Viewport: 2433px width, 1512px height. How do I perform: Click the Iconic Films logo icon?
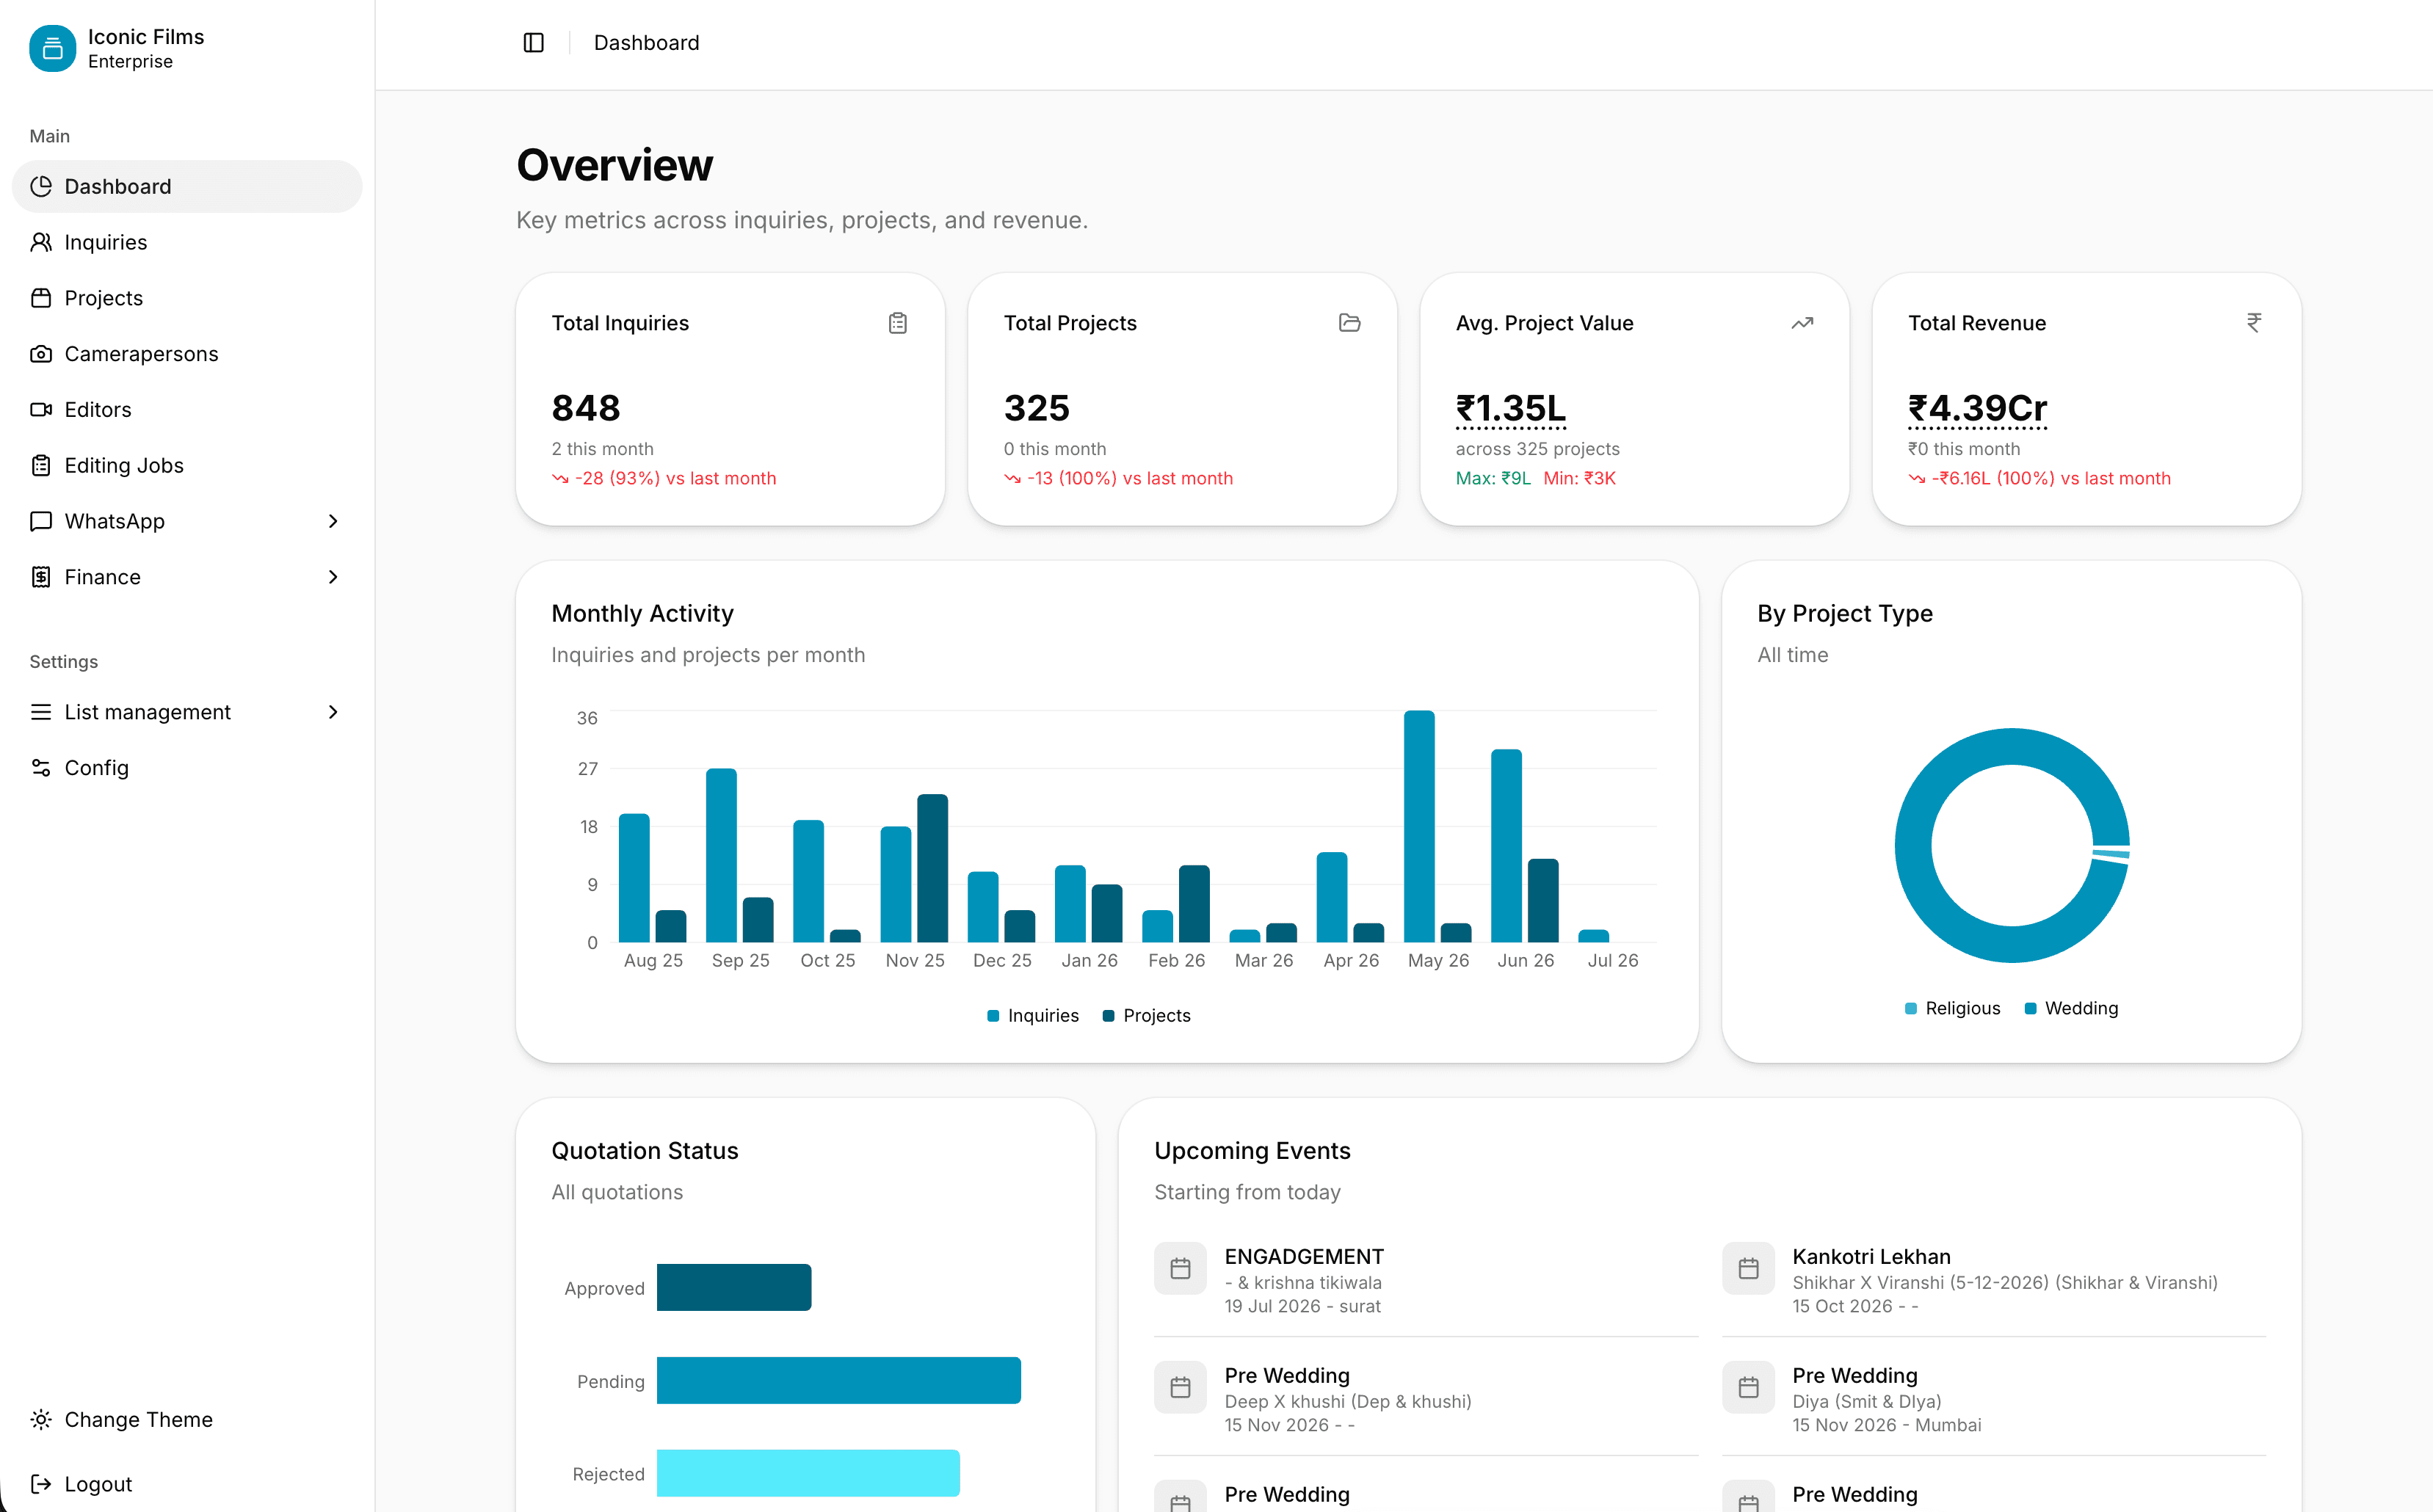coord(53,48)
